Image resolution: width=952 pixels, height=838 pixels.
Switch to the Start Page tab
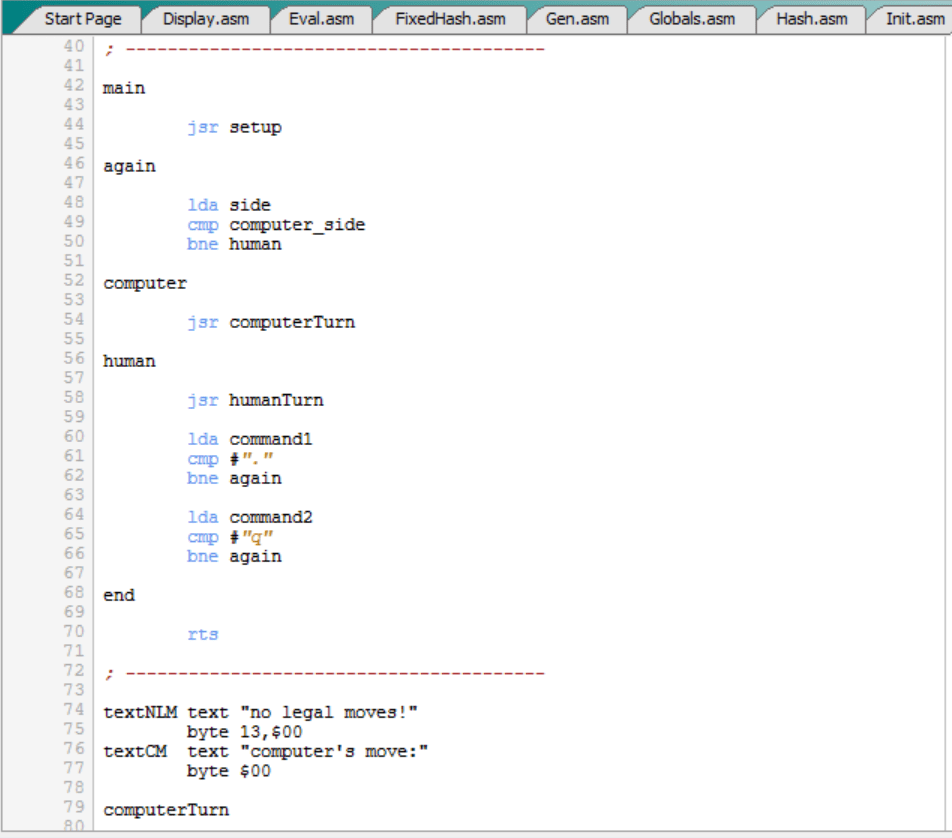tap(82, 18)
